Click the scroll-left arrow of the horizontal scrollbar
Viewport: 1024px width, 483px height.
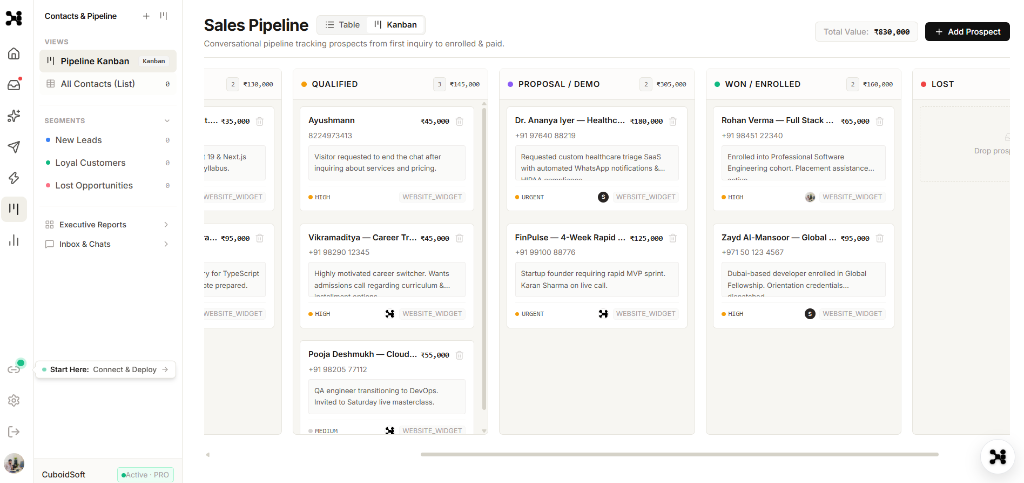click(208, 454)
